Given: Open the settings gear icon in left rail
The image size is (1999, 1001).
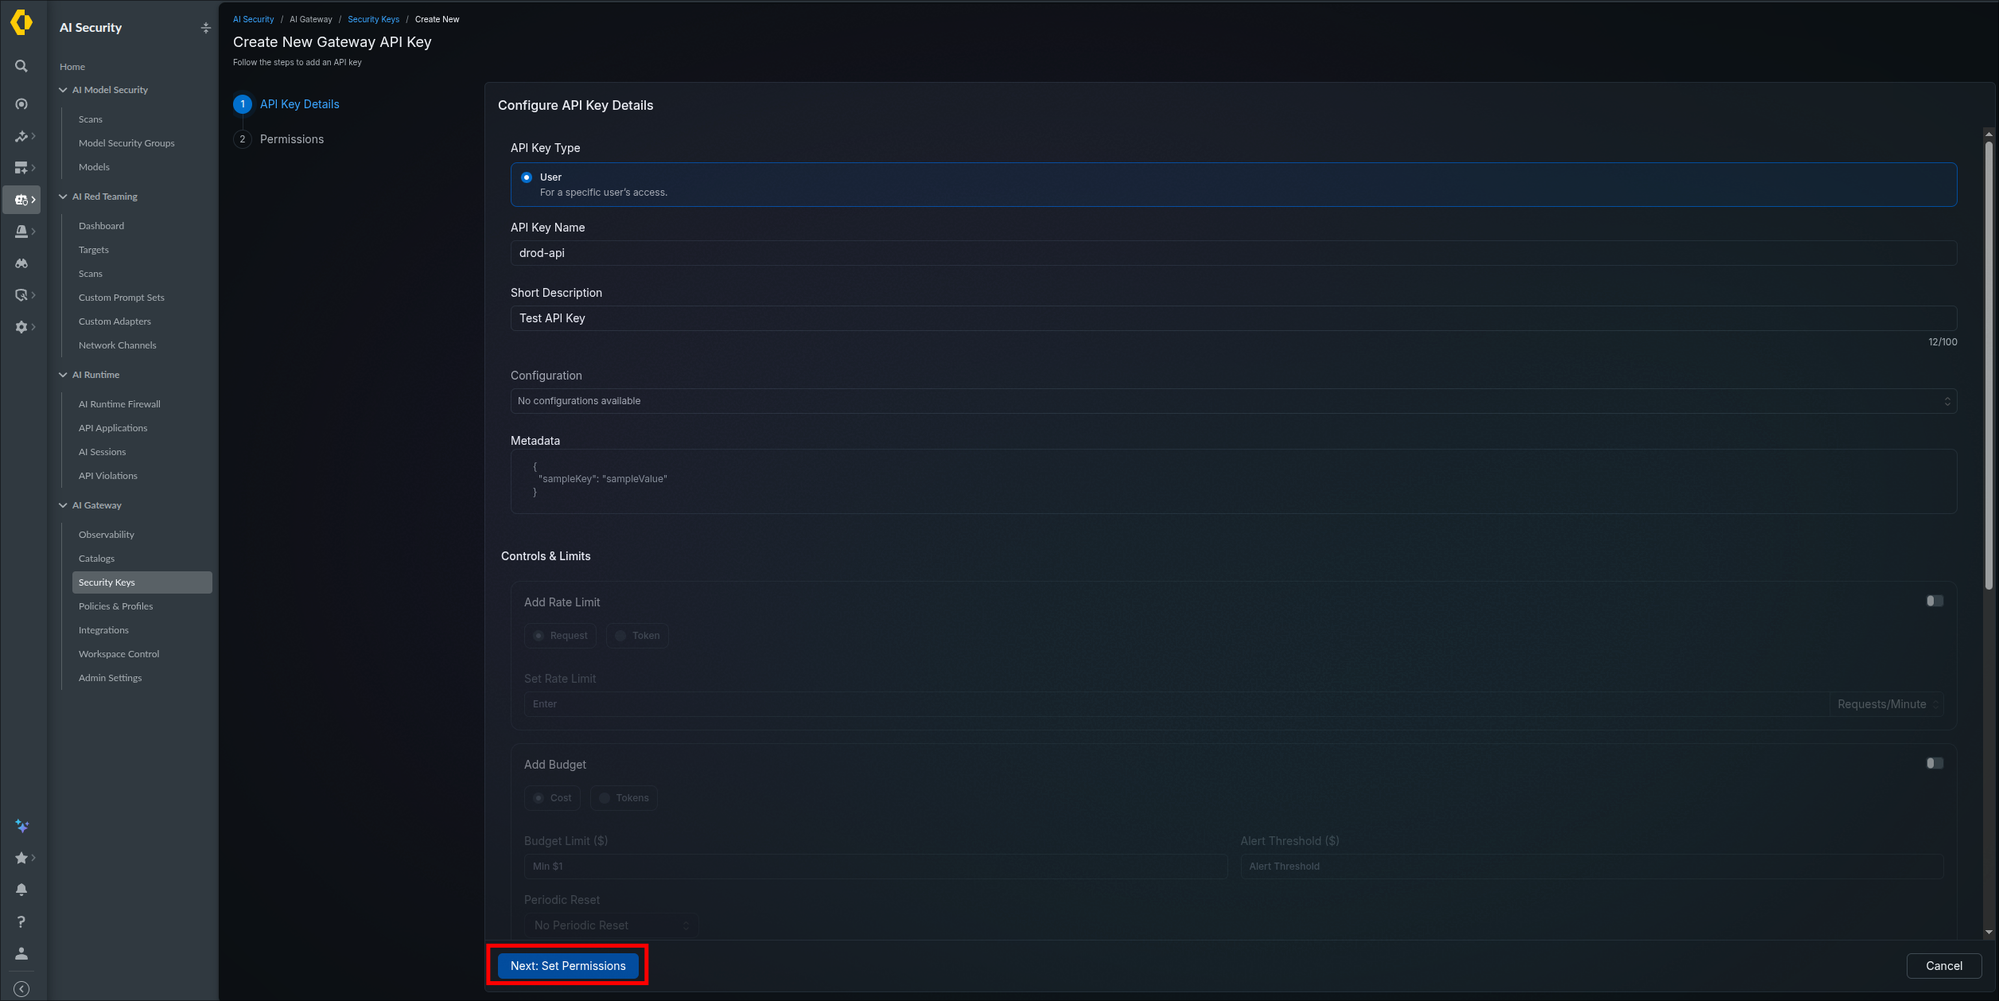Looking at the screenshot, I should [21, 327].
